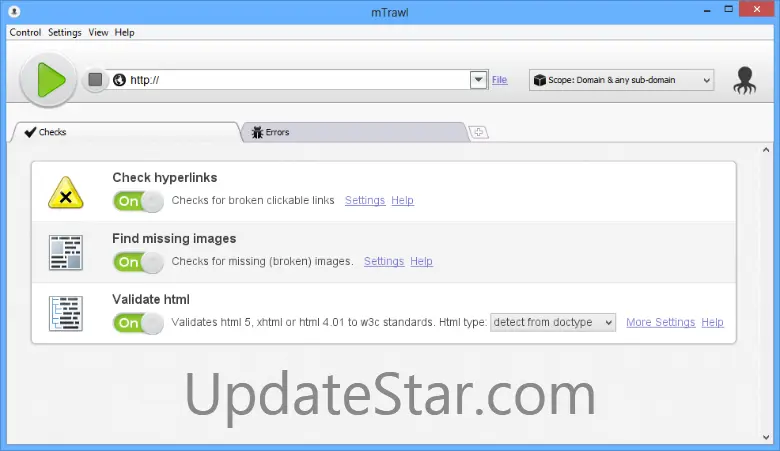Add a new tab with the plus icon

click(x=479, y=132)
